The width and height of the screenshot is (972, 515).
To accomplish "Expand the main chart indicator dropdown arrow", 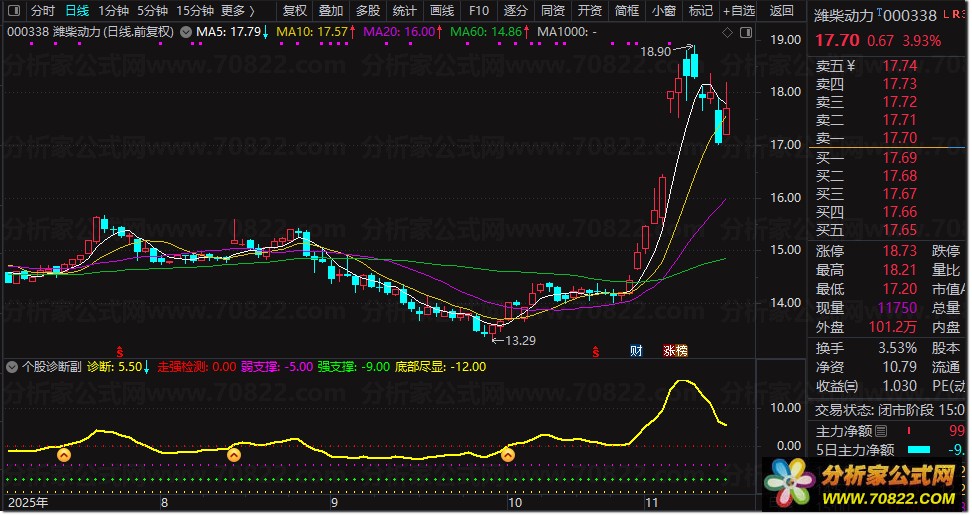I will pos(185,32).
